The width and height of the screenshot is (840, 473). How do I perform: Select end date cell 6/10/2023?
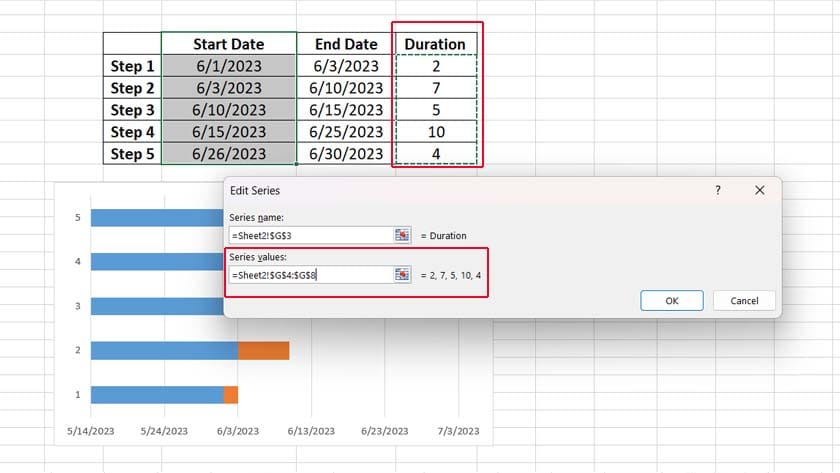pos(346,88)
